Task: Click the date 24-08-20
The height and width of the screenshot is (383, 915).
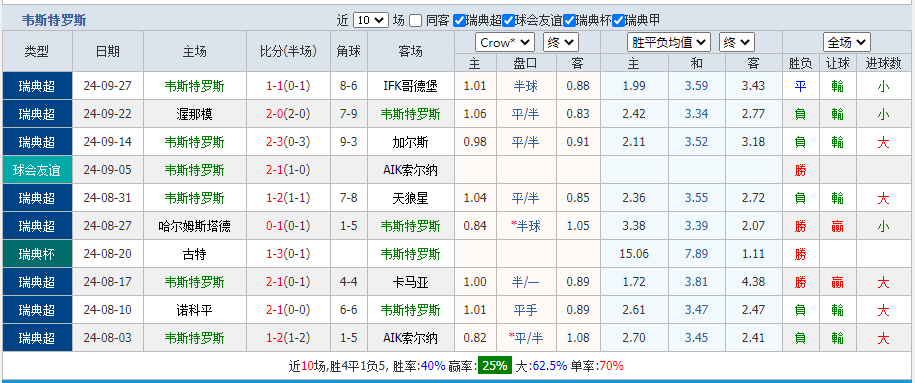Action: pos(107,254)
